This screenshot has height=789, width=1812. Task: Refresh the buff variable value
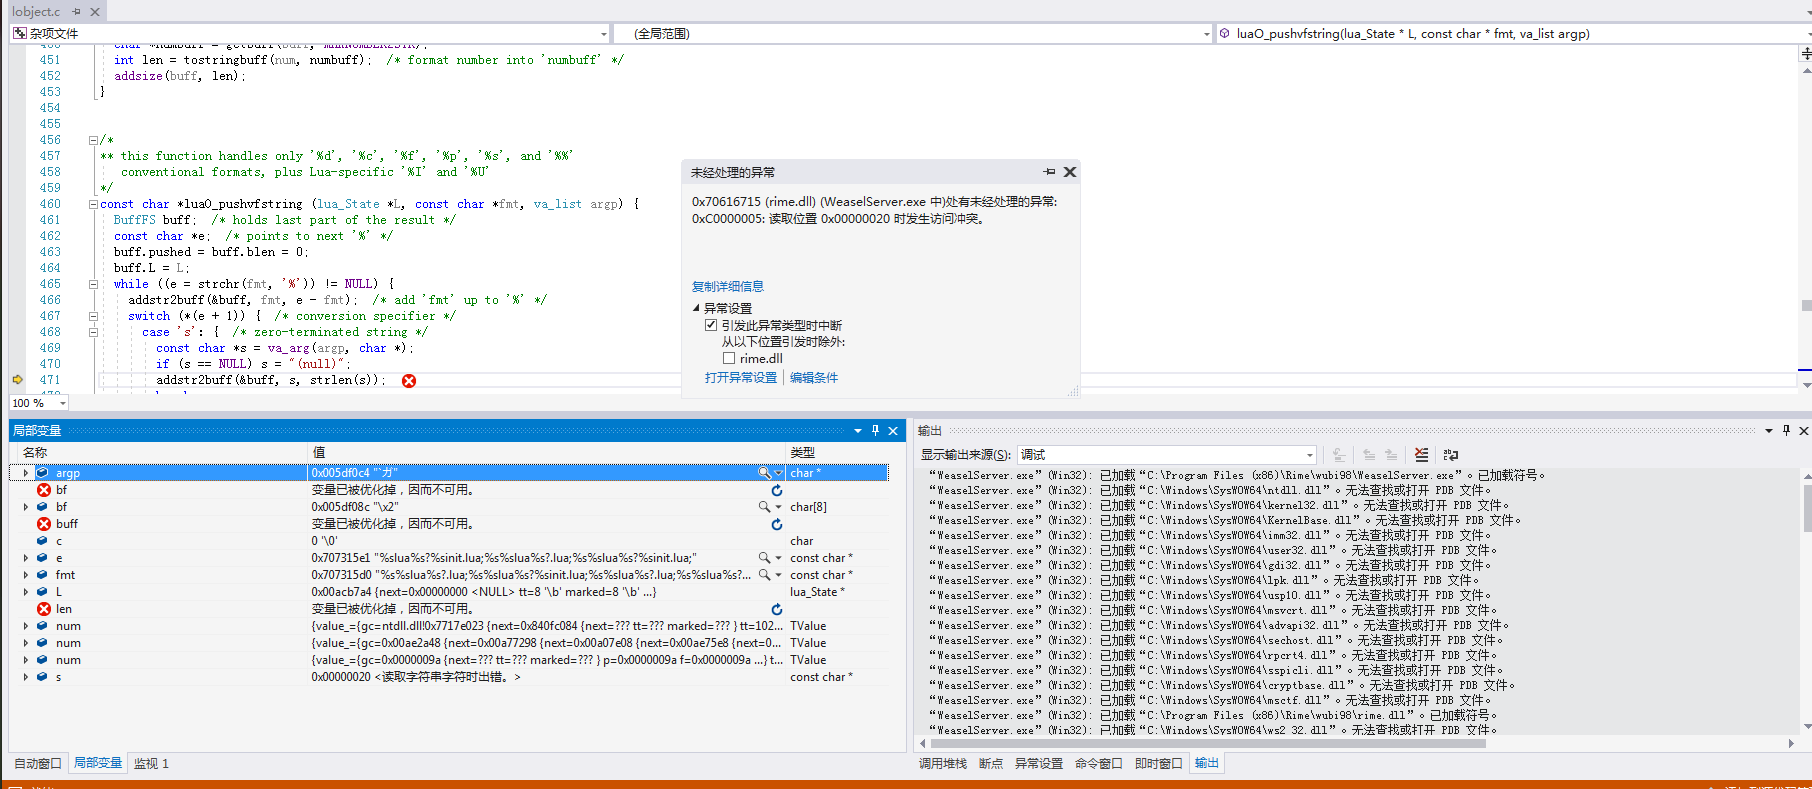tap(776, 524)
